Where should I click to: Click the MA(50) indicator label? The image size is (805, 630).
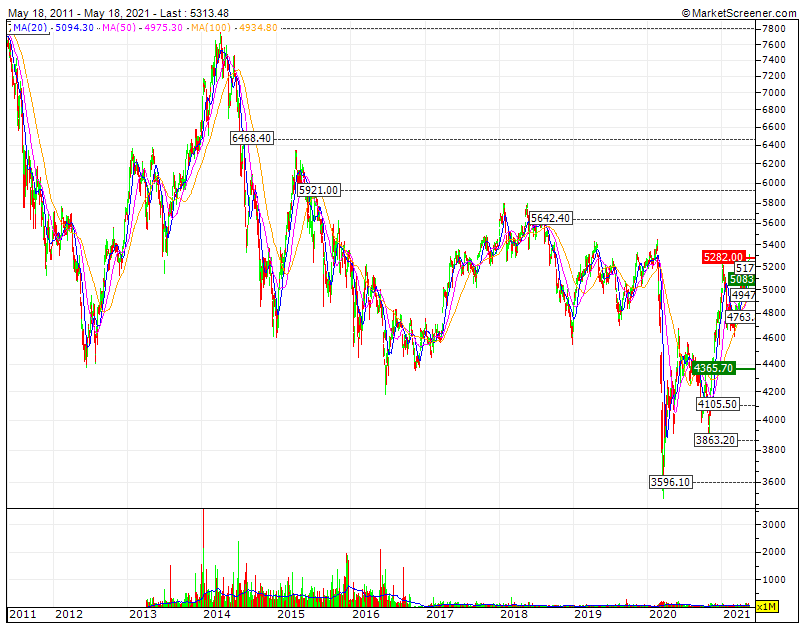[119, 28]
